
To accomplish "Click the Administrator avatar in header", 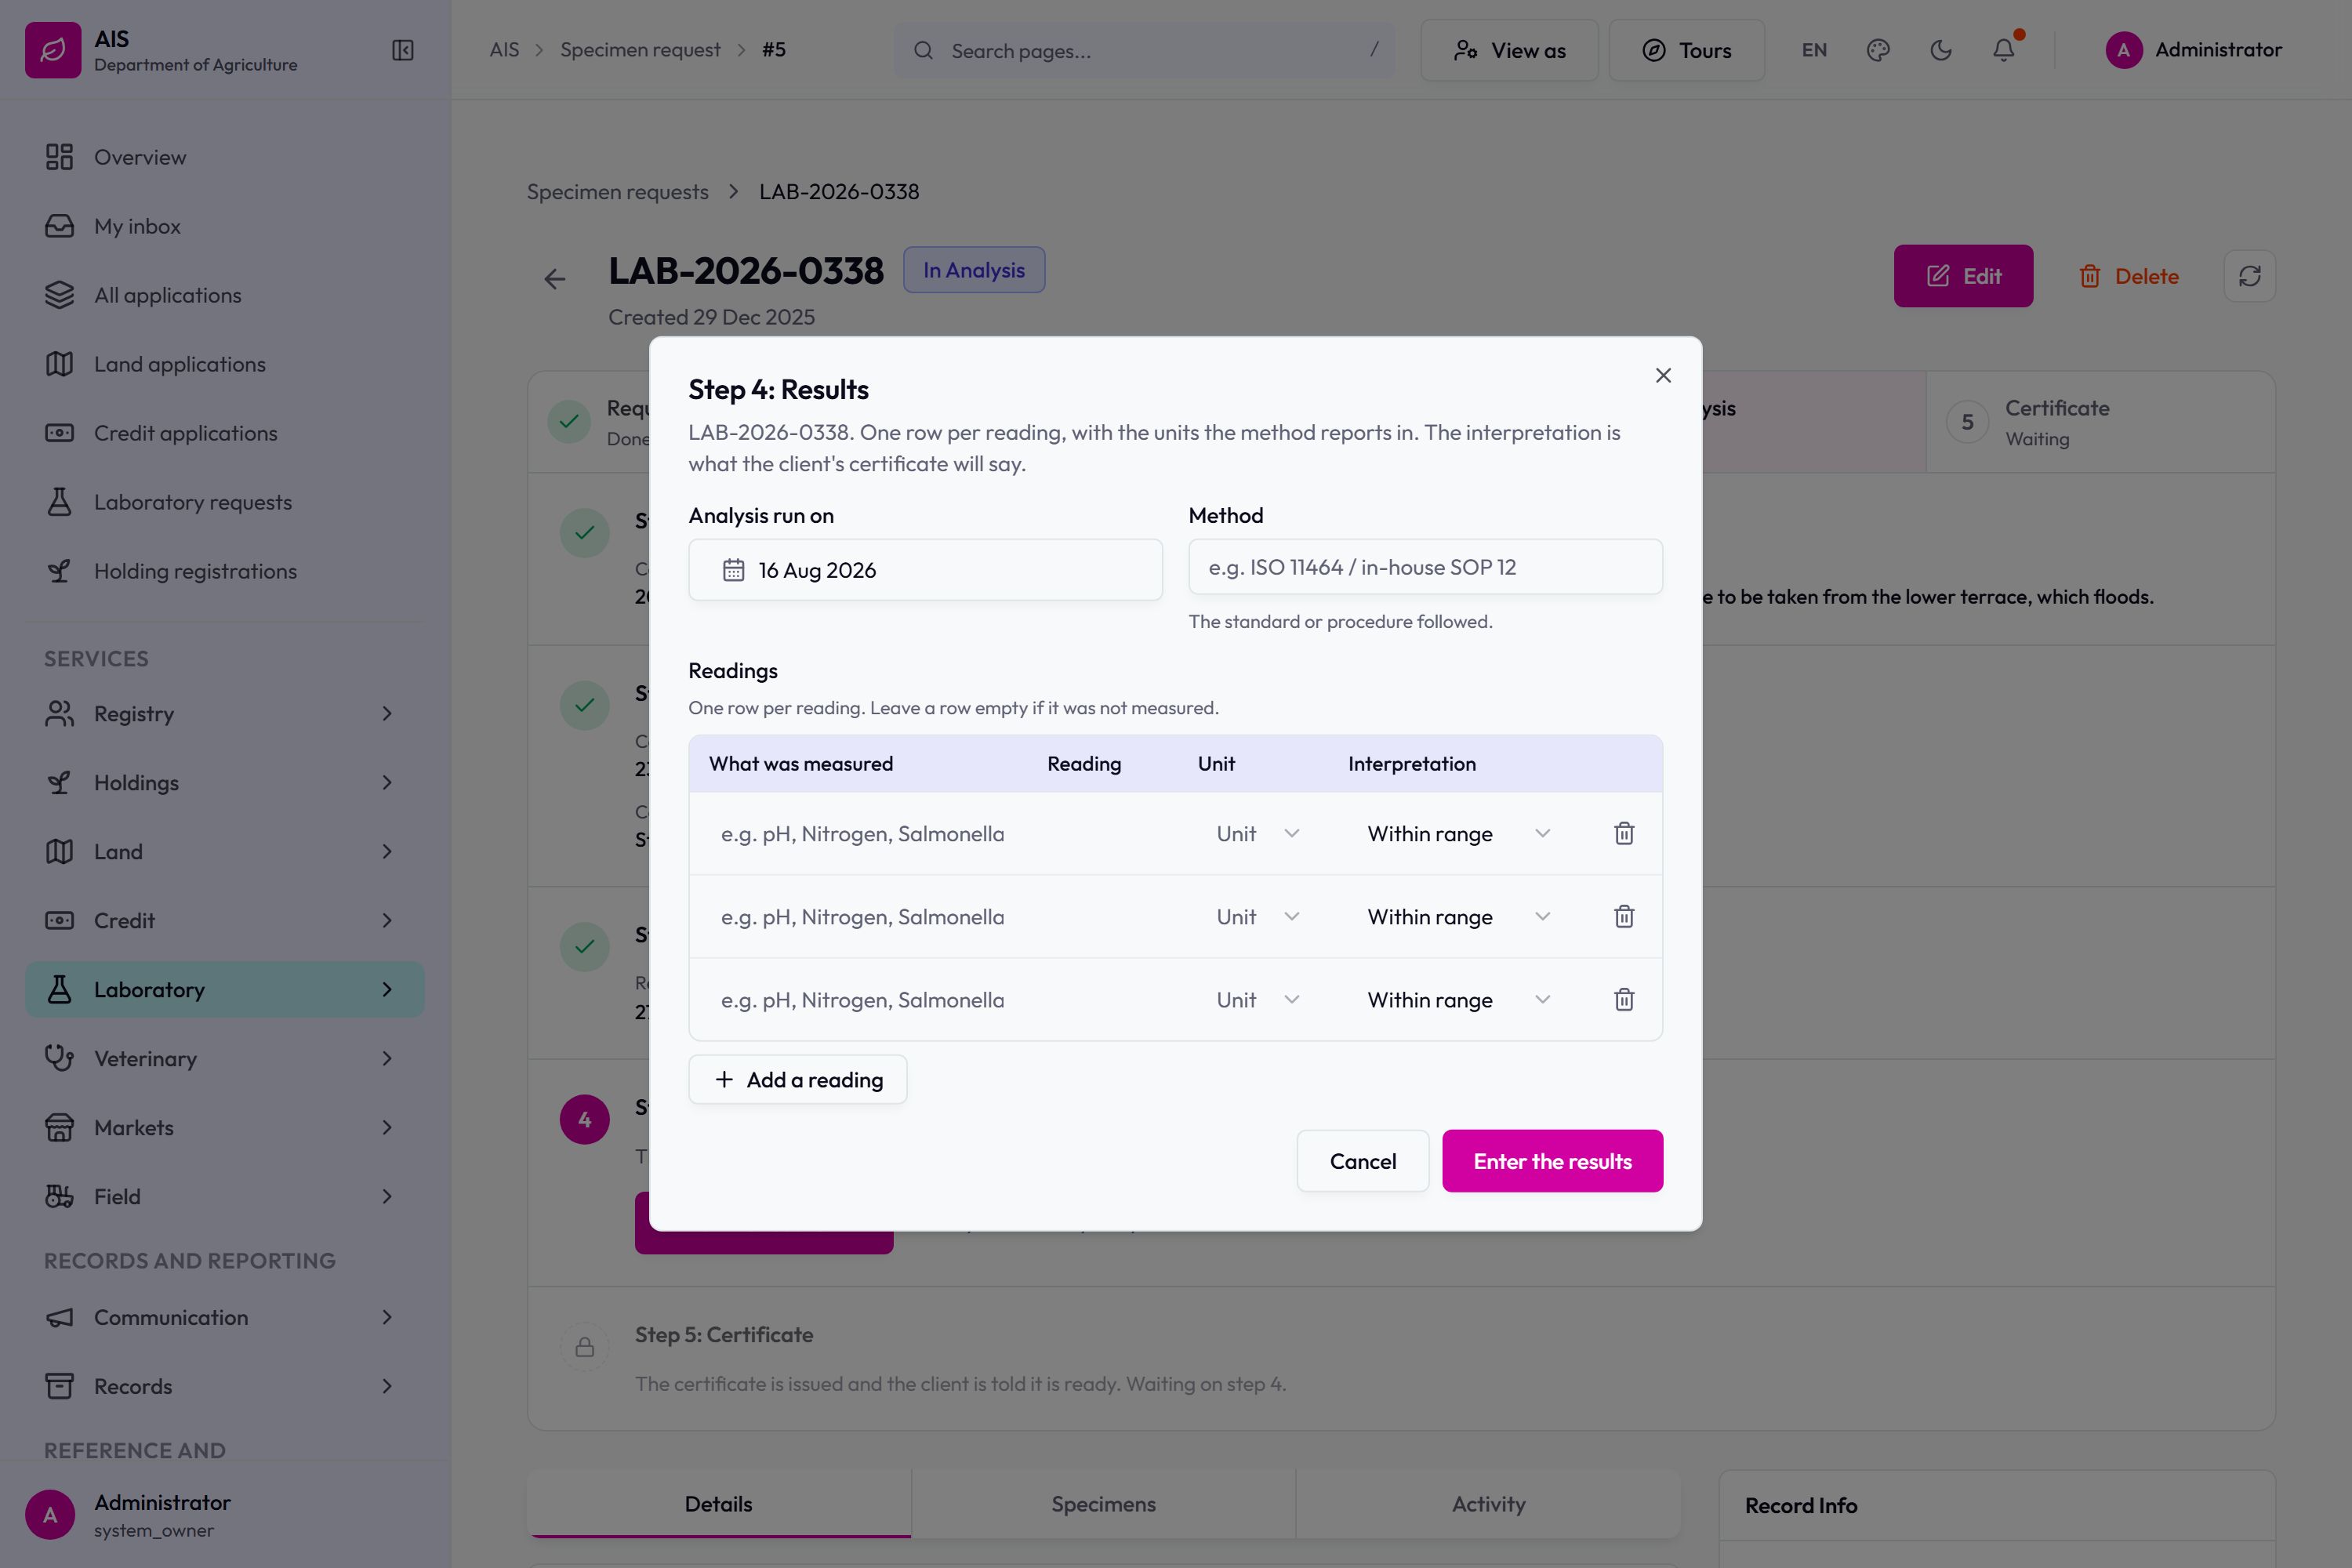I will pyautogui.click(x=2124, y=50).
